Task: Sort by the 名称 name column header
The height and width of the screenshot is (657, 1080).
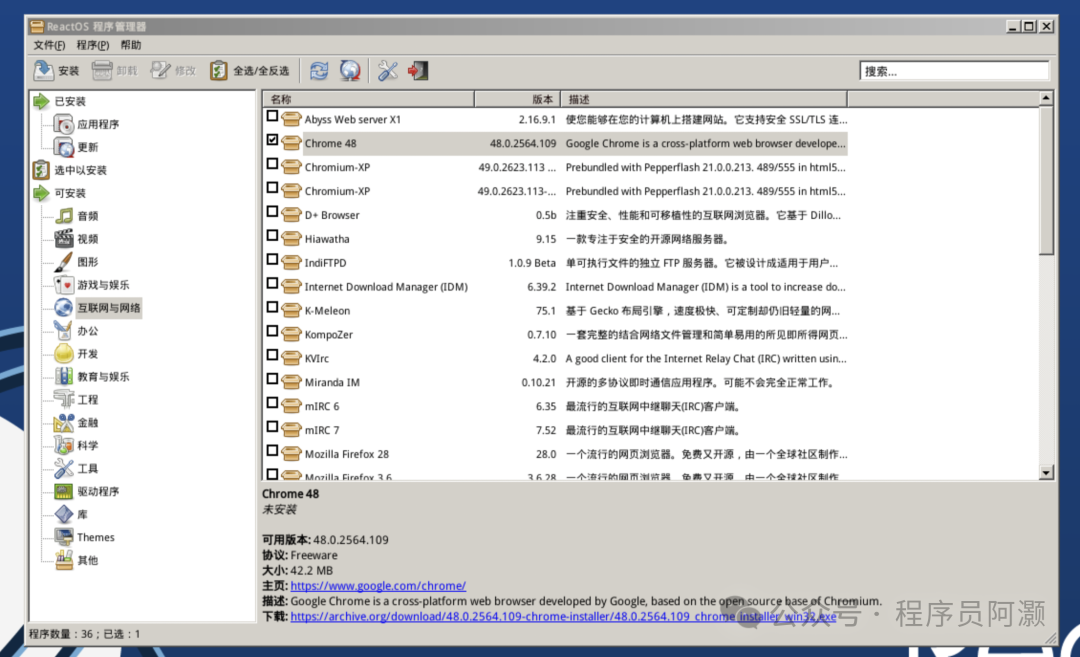Action: [368, 99]
